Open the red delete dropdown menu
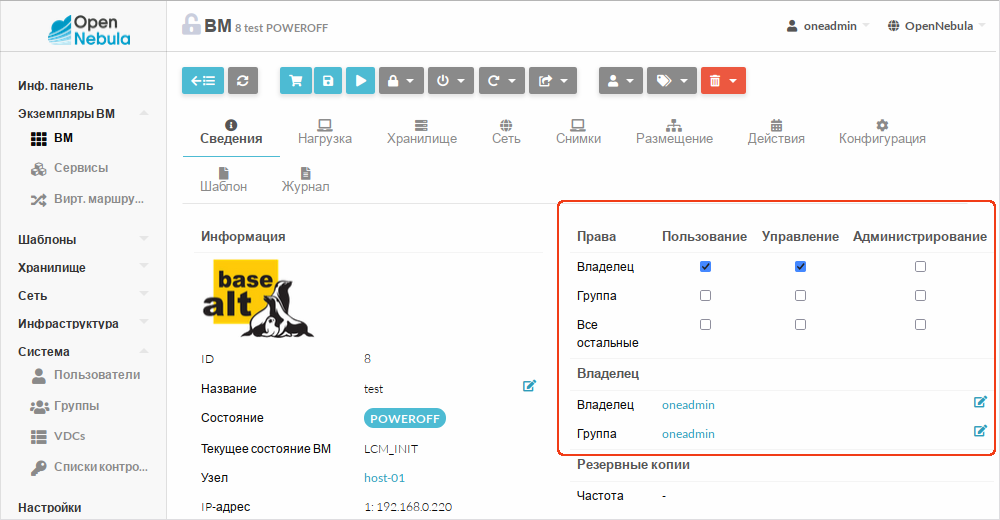 pyautogui.click(x=723, y=81)
